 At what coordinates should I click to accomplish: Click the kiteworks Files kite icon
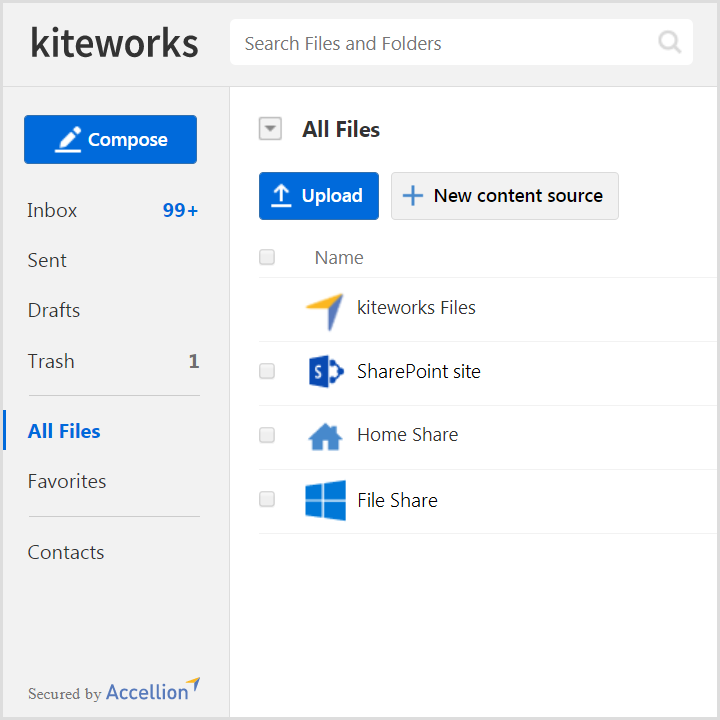coord(325,311)
